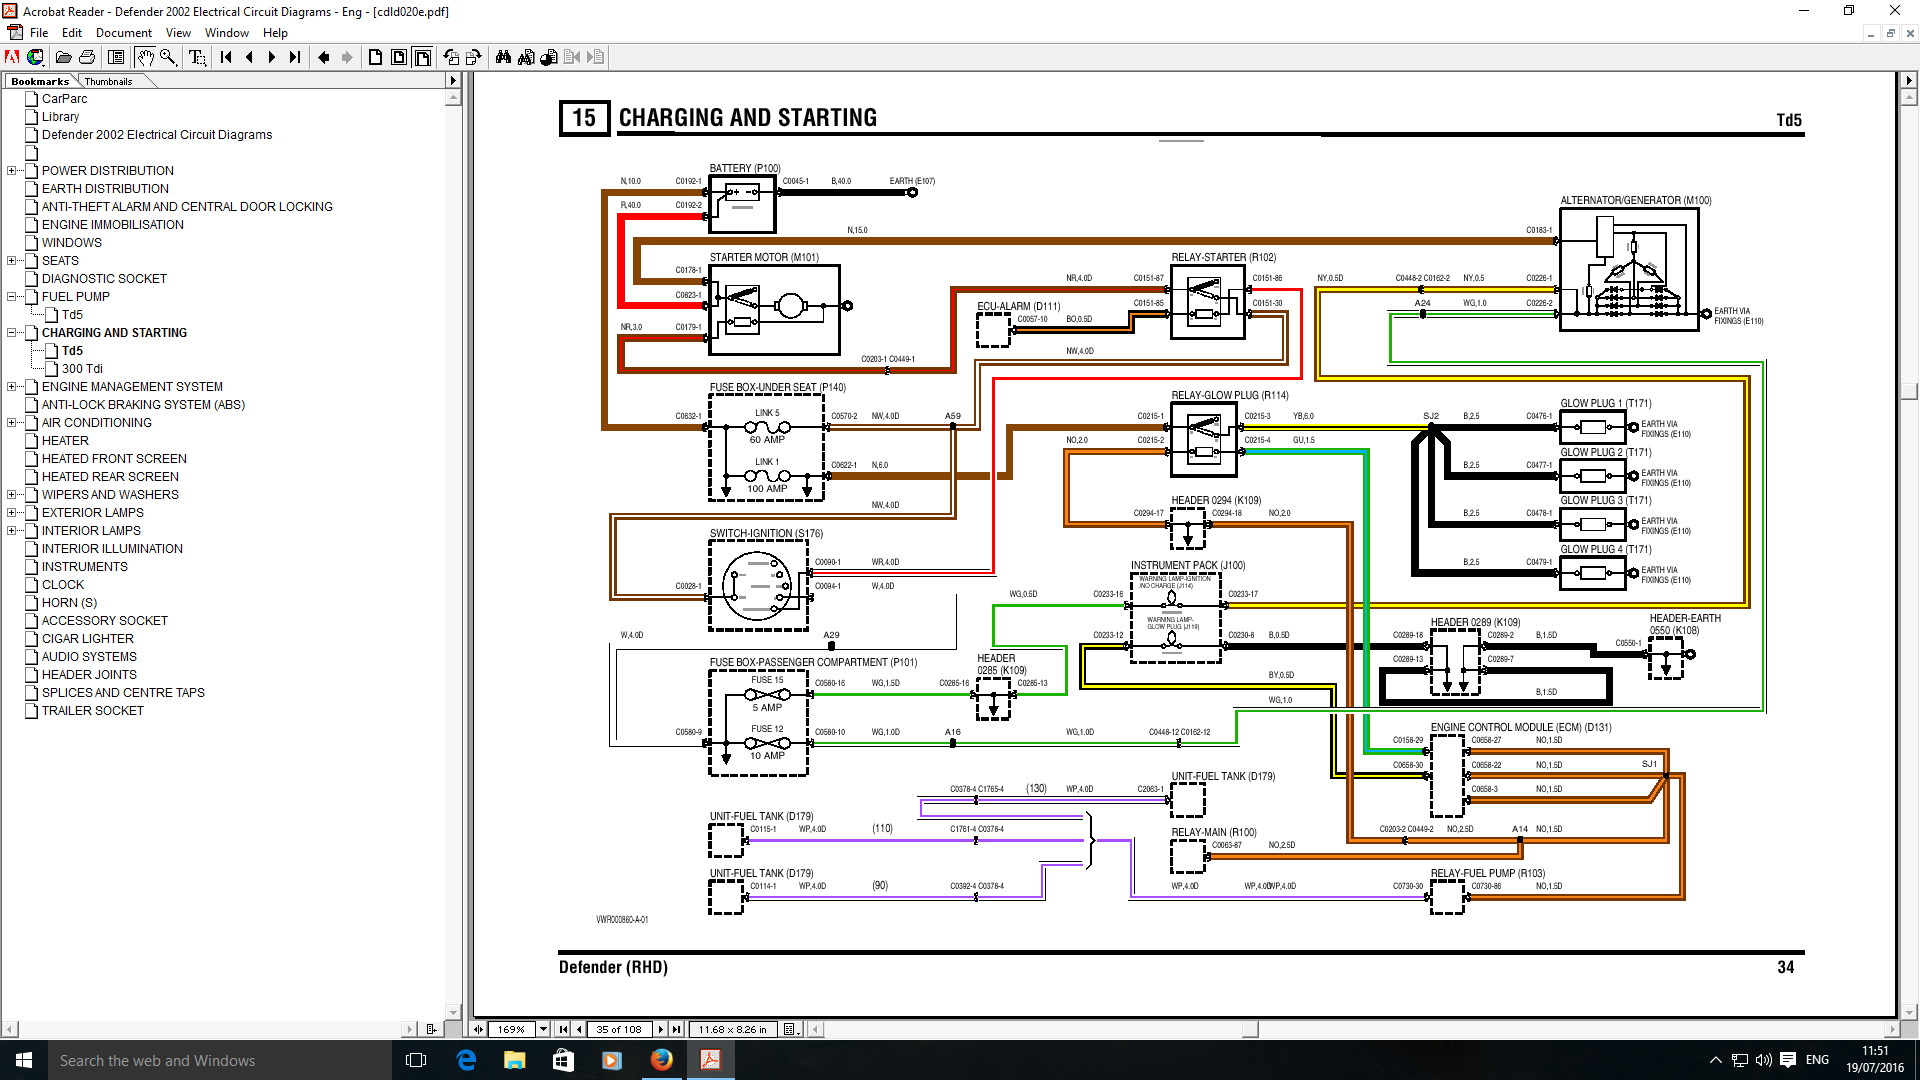1920x1080 pixels.
Task: Select the Zoom In magnifier tool
Action: coord(168,57)
